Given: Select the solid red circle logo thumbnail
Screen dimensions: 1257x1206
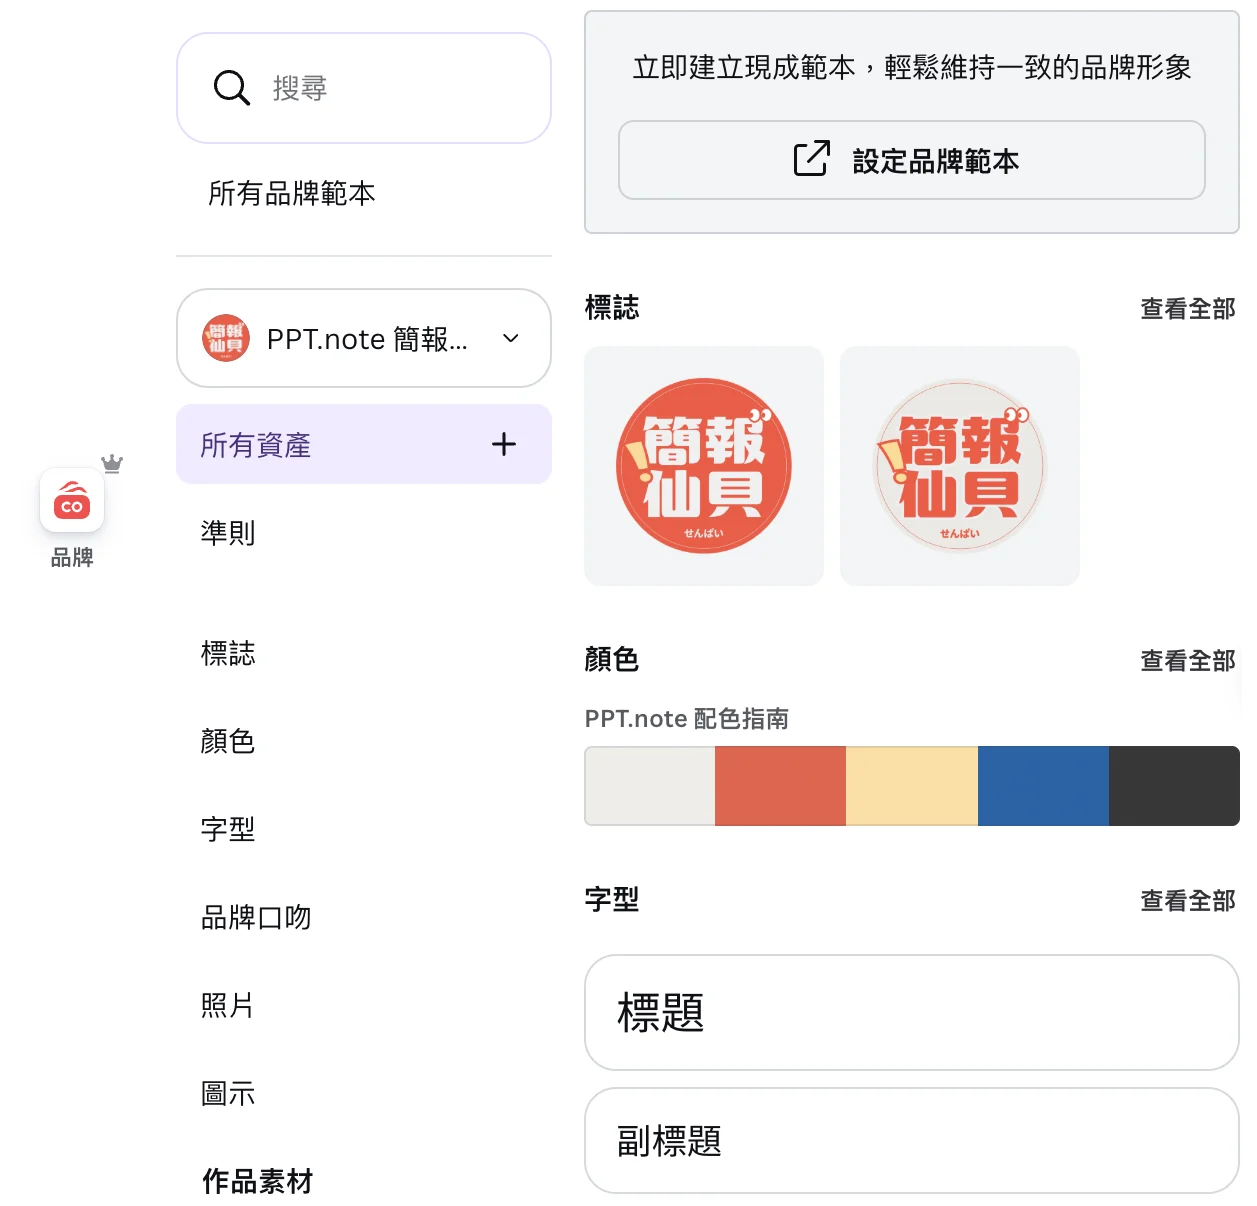Looking at the screenshot, I should tap(704, 466).
